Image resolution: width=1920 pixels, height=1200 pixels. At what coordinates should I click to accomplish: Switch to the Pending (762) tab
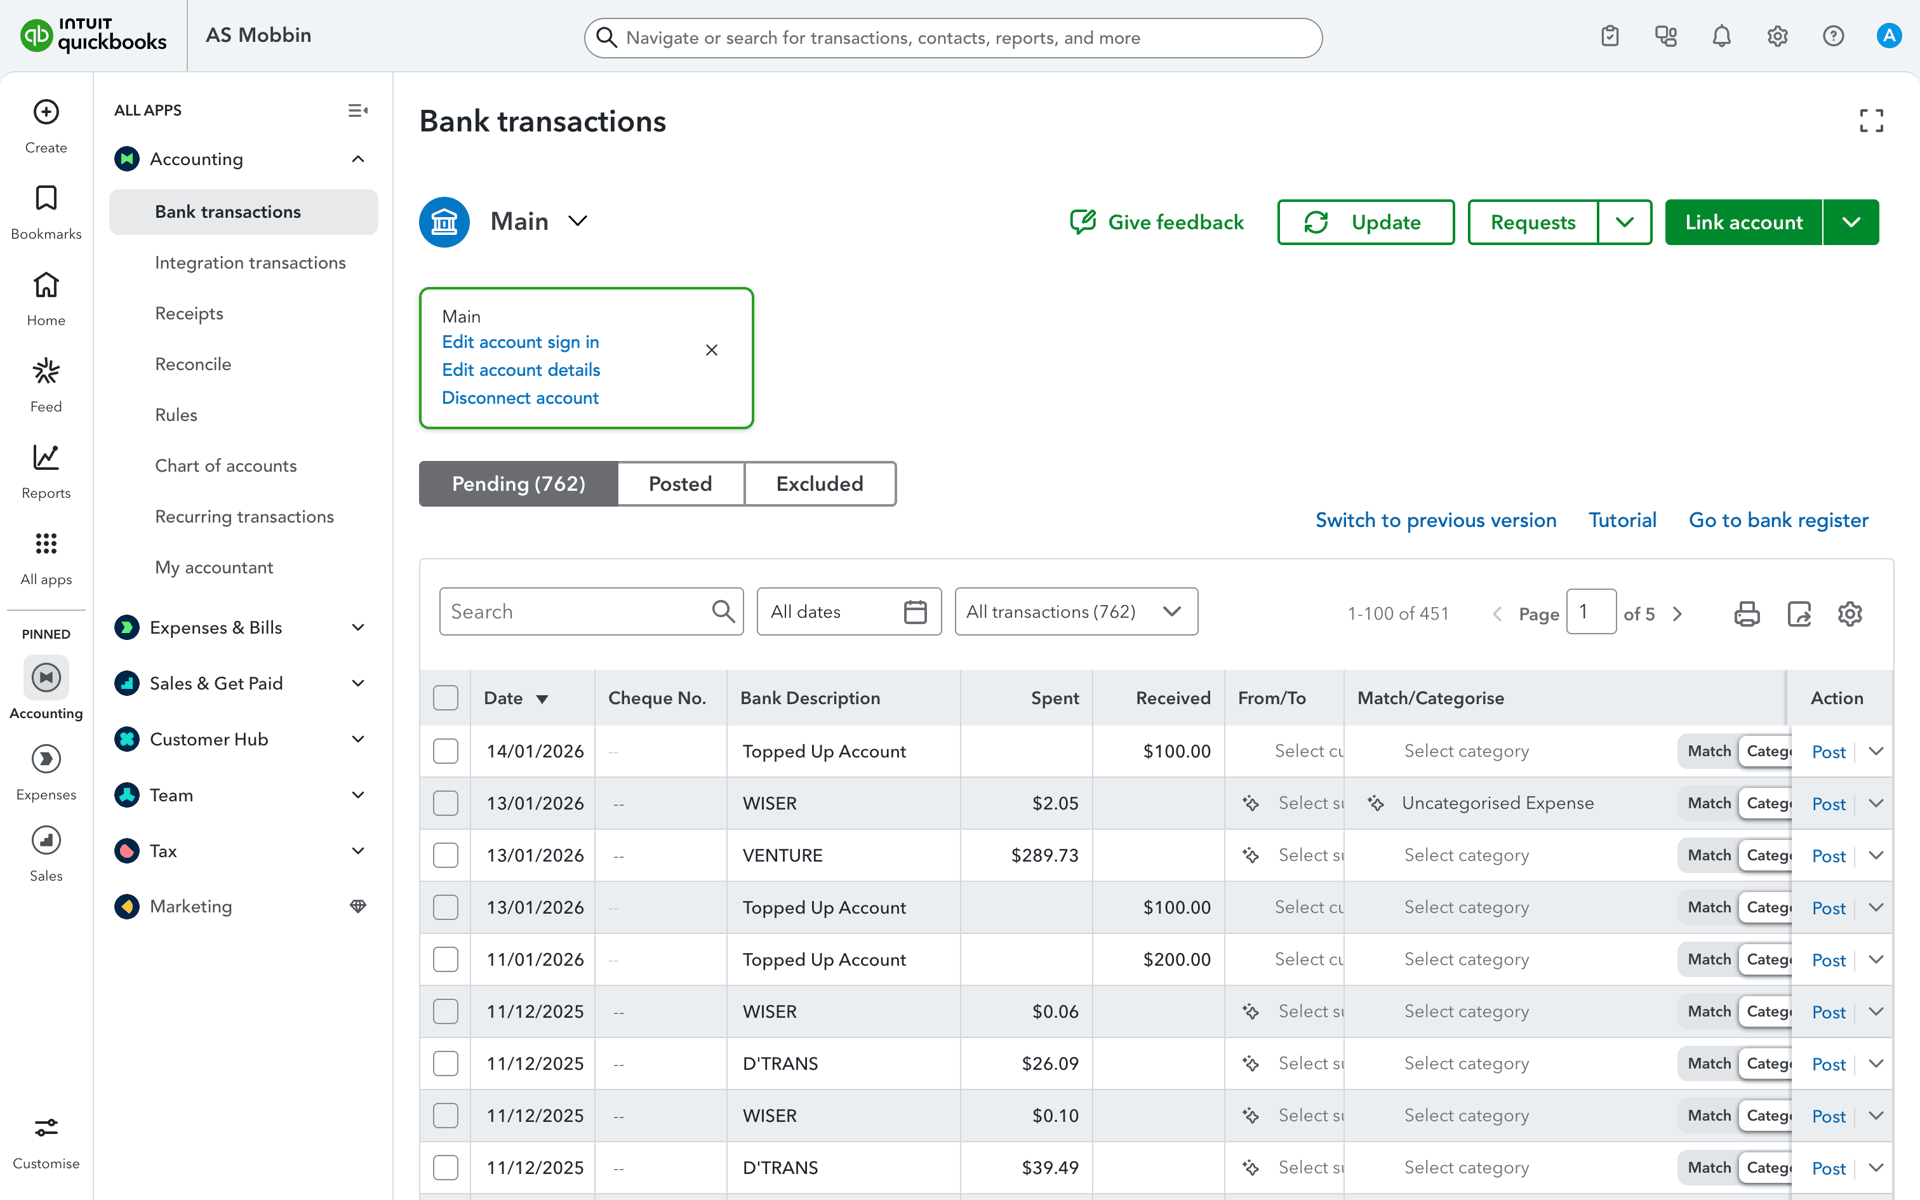tap(518, 484)
